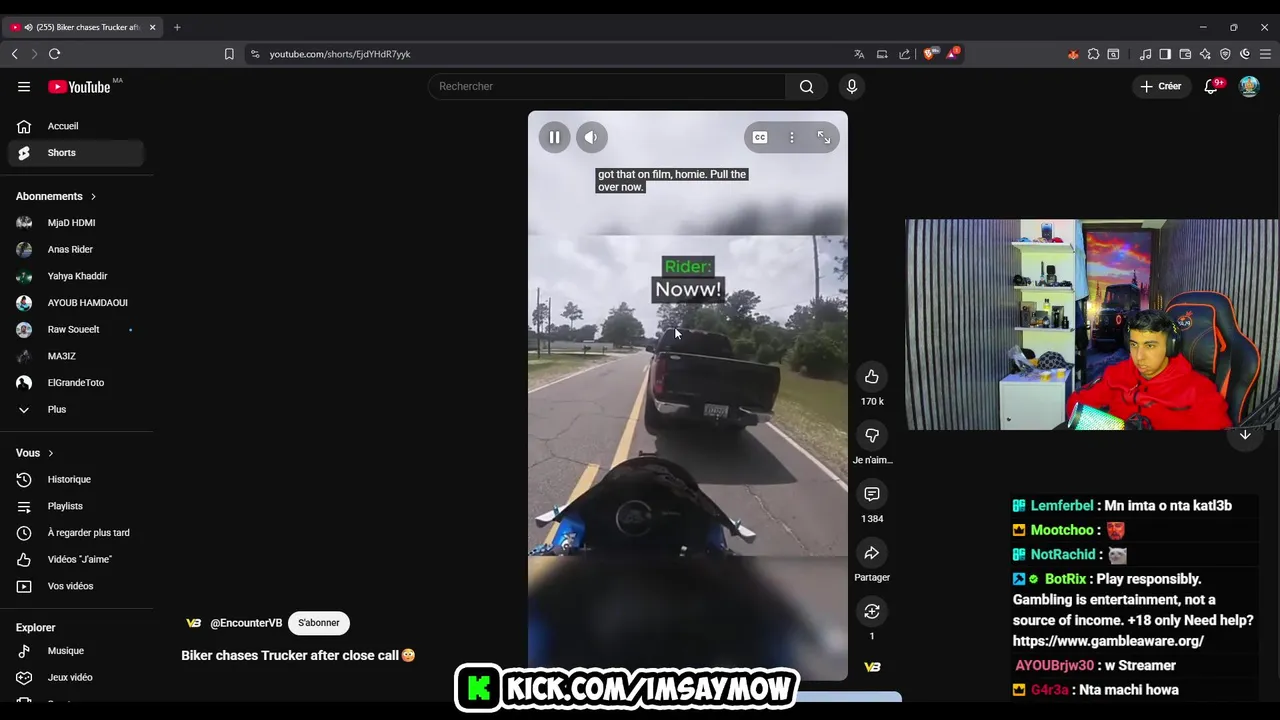The image size is (1280, 720).
Task: Expand more subscriptions with Plus
Action: (x=76, y=409)
